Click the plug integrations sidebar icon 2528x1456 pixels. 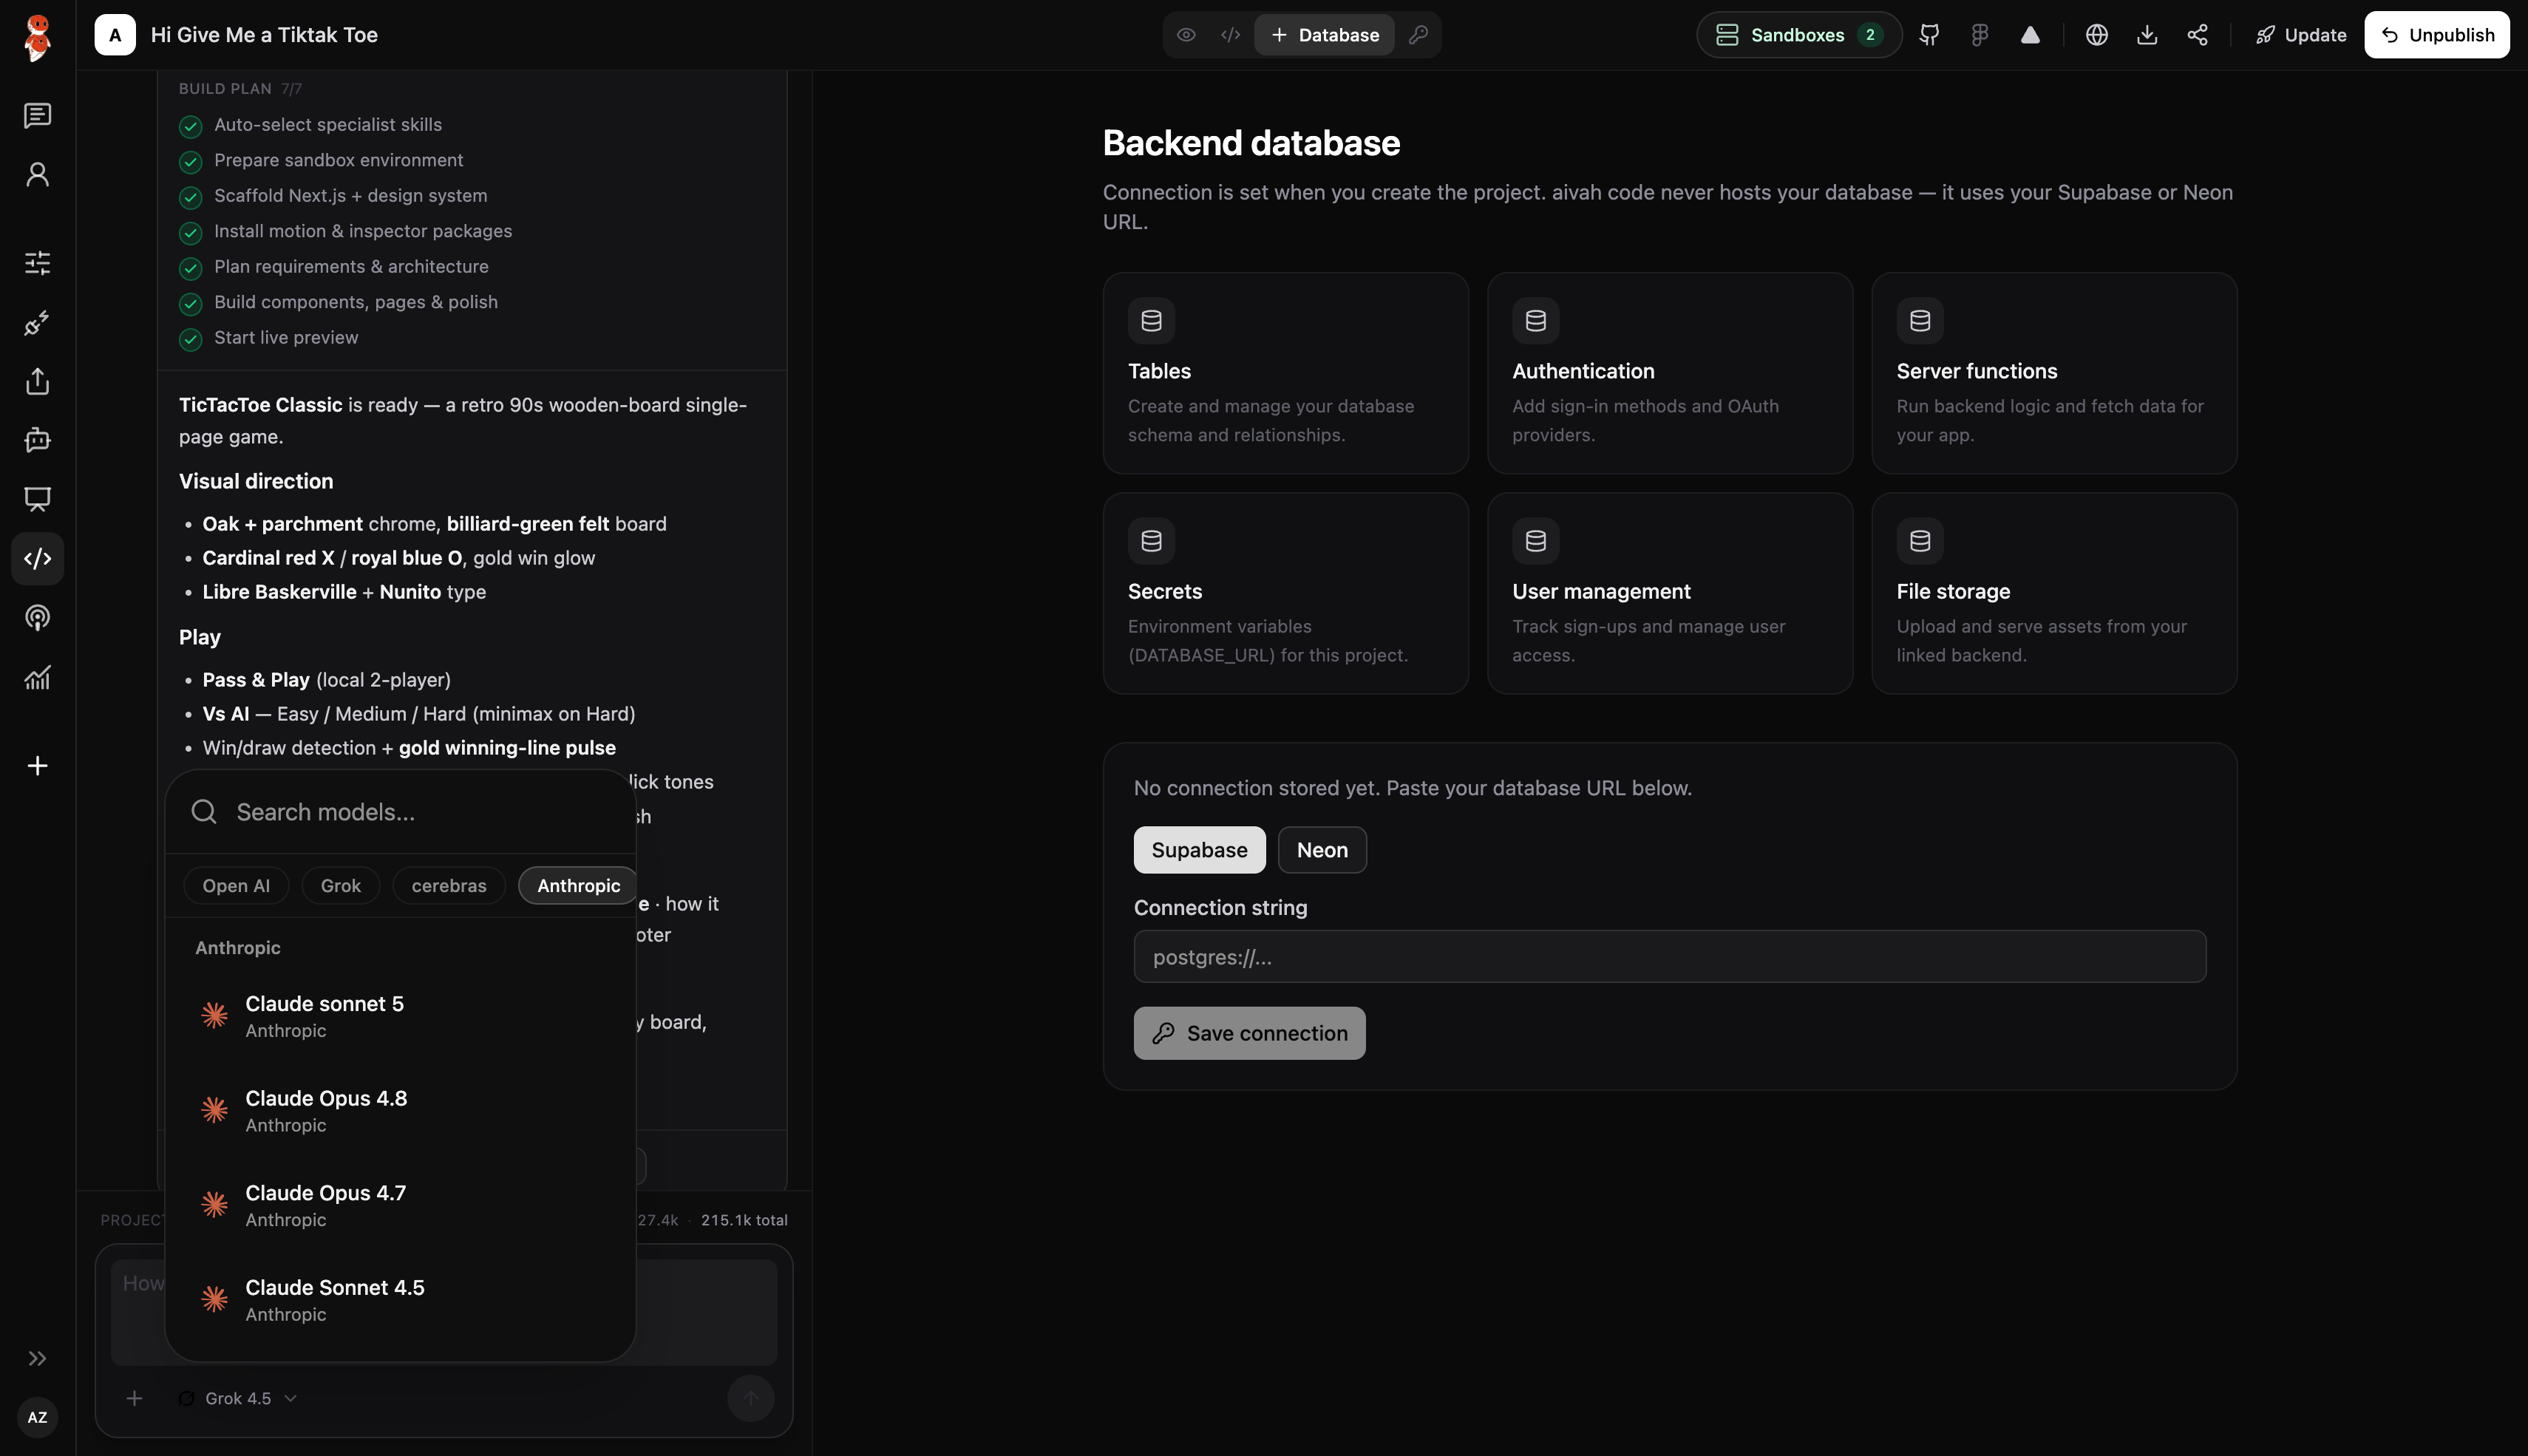37,322
